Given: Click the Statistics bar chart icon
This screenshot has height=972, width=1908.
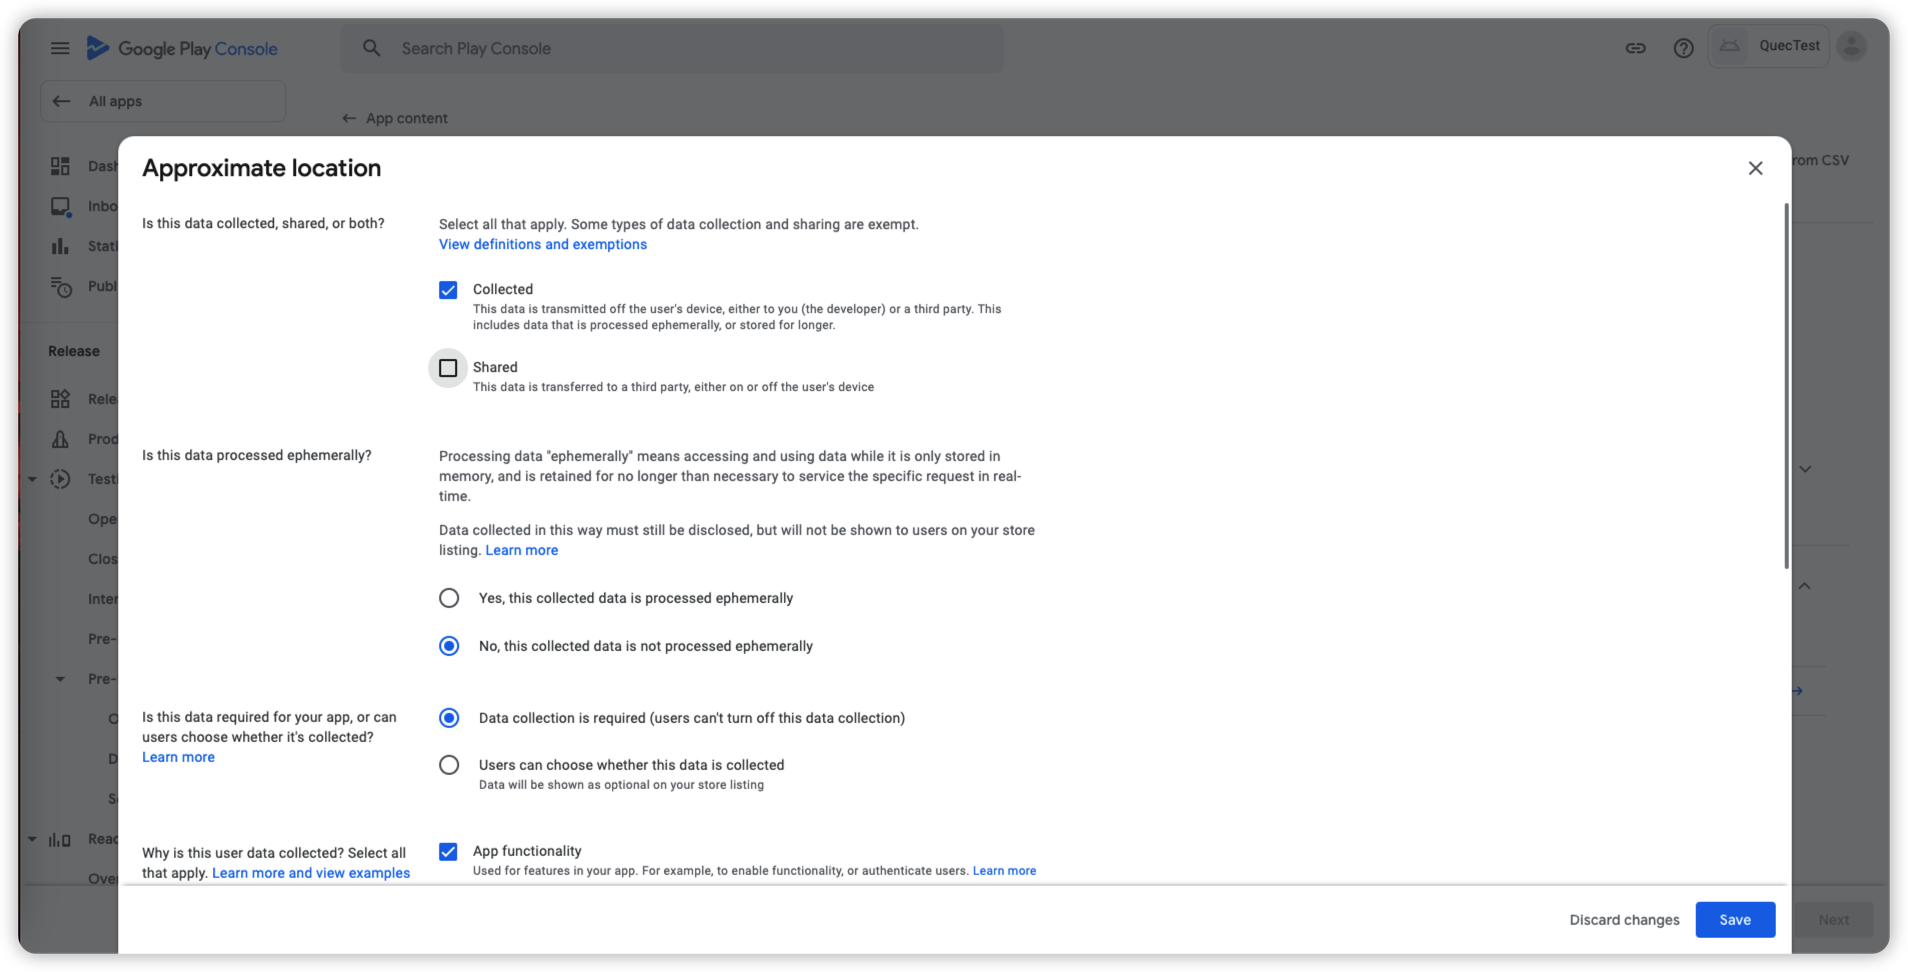Looking at the screenshot, I should coord(60,246).
